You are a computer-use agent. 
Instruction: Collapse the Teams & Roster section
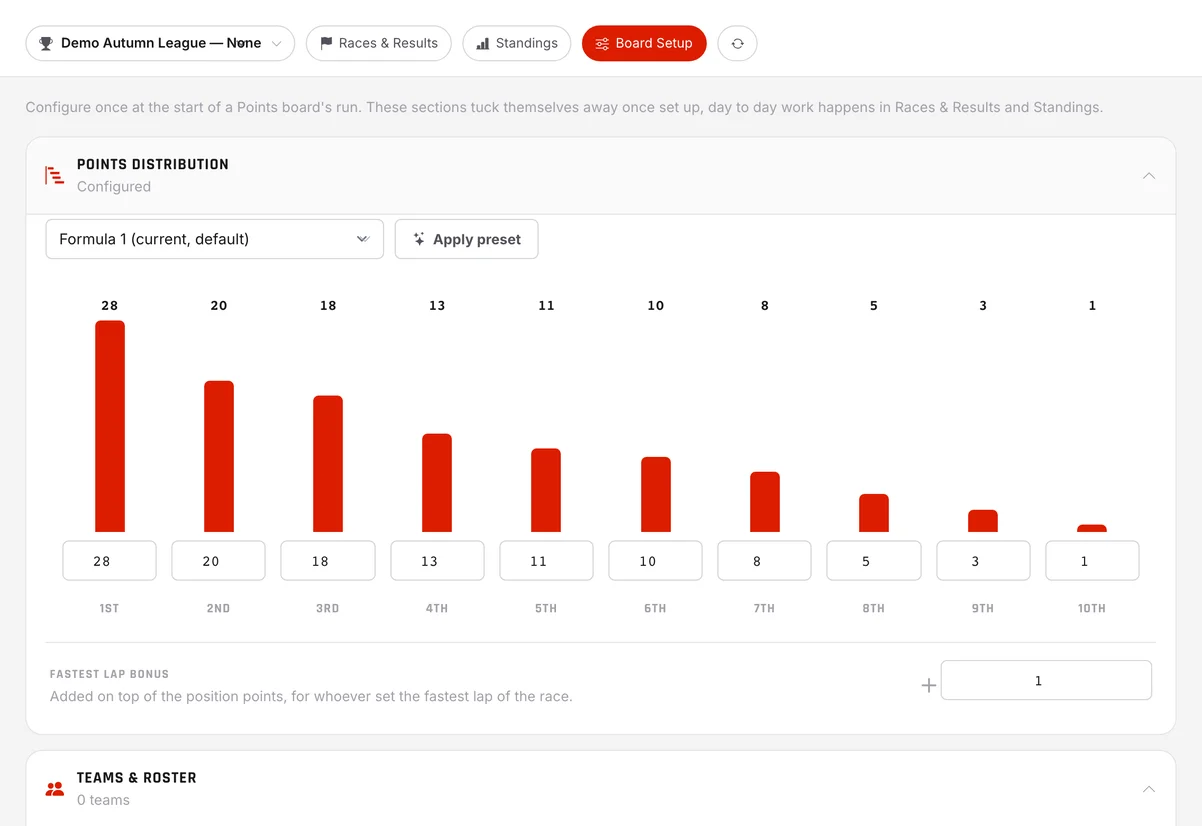[x=1149, y=789]
